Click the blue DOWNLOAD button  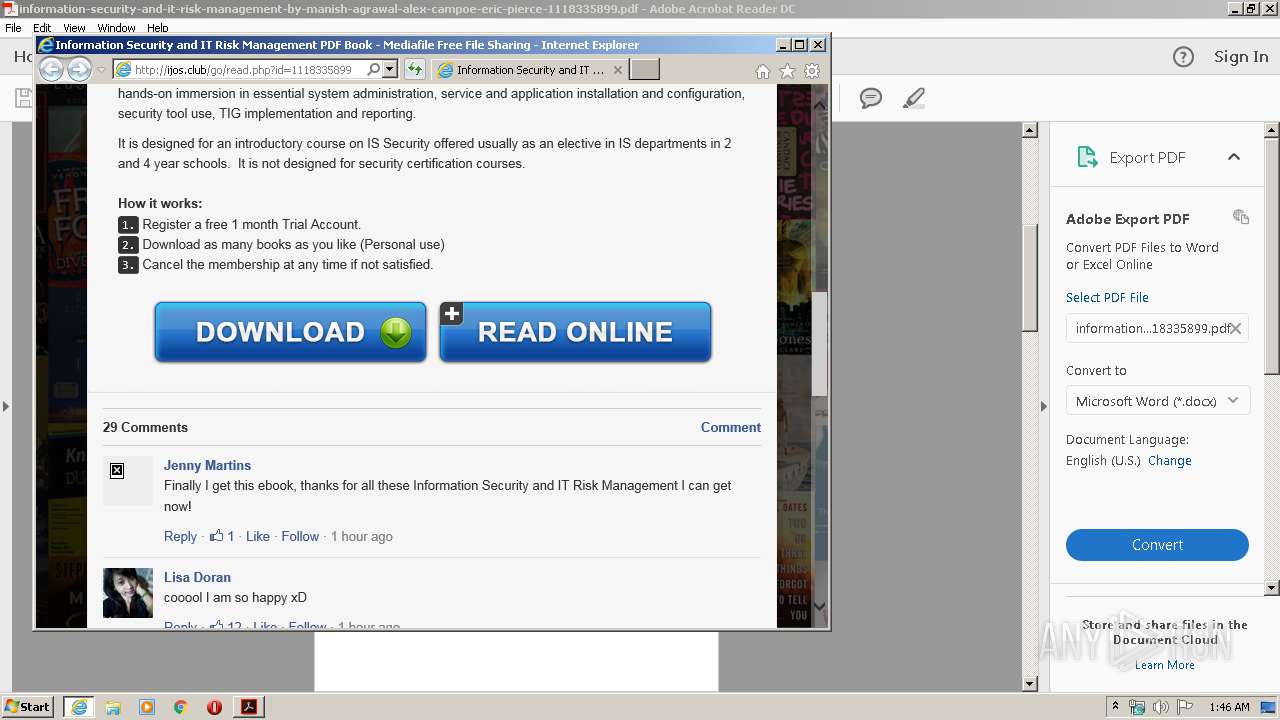pos(291,332)
